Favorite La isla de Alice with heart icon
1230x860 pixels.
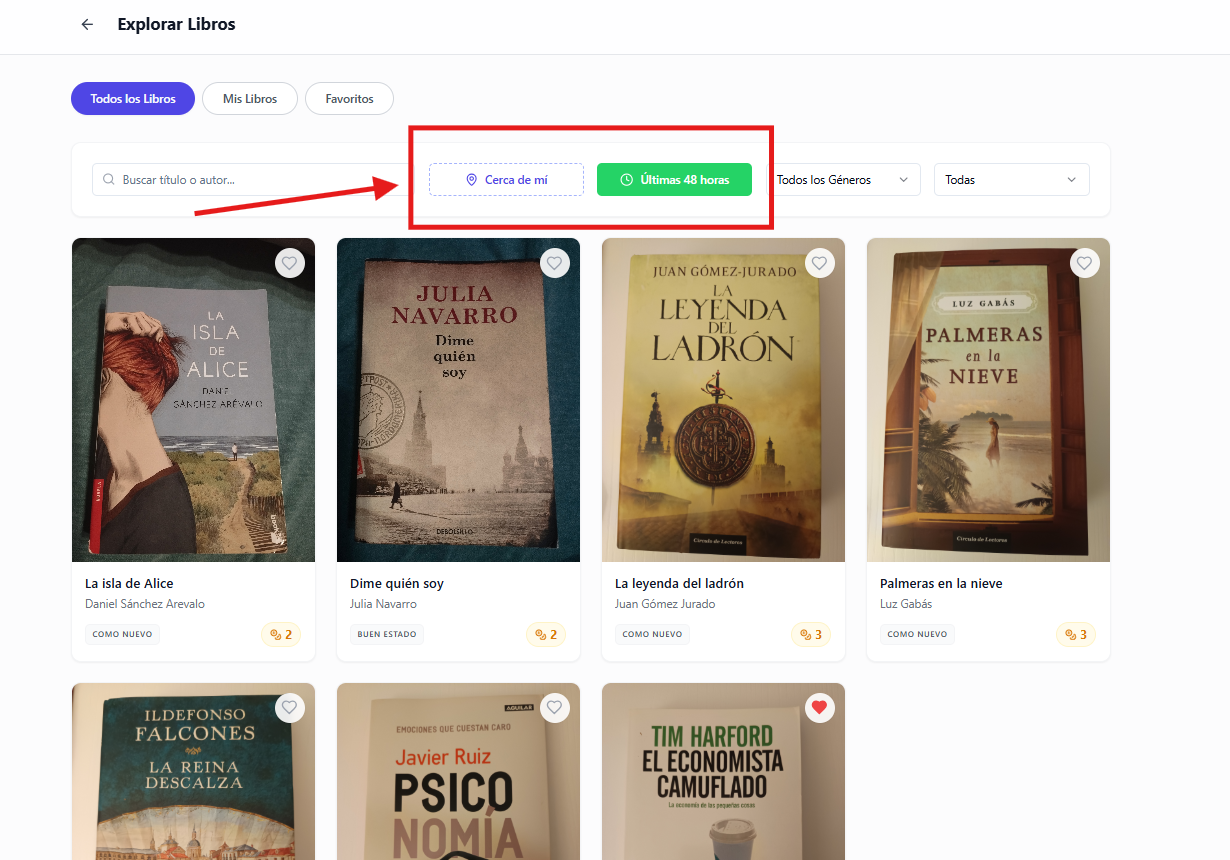pyautogui.click(x=290, y=263)
